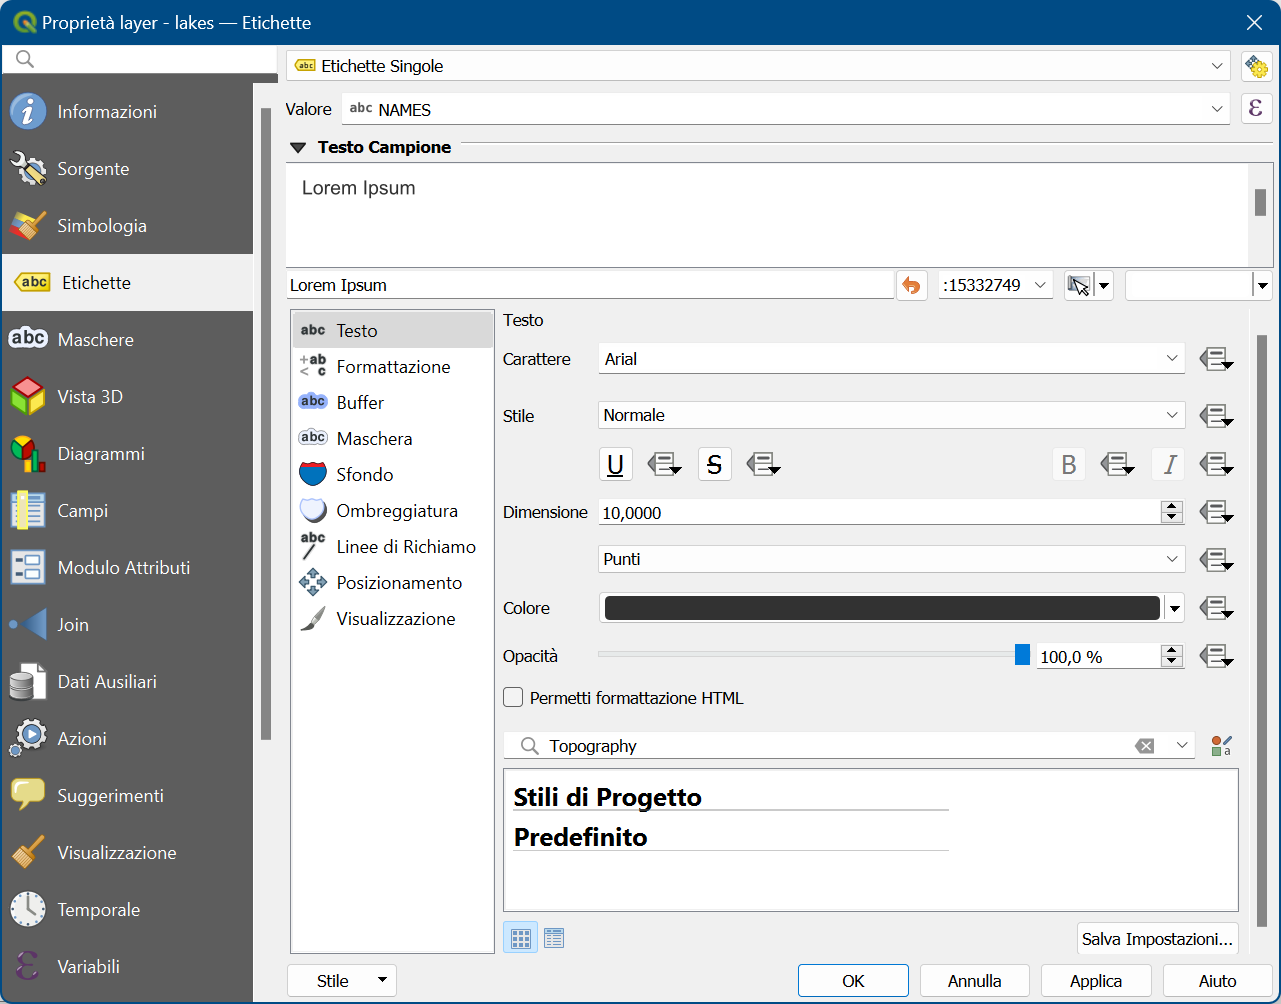This screenshot has width=1281, height=1004.
Task: Open Maschere section in sidebar
Action: [127, 340]
